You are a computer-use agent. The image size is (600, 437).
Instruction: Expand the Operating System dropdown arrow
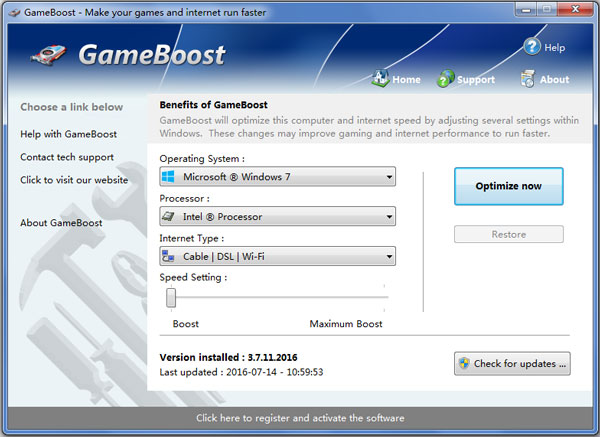[x=389, y=177]
